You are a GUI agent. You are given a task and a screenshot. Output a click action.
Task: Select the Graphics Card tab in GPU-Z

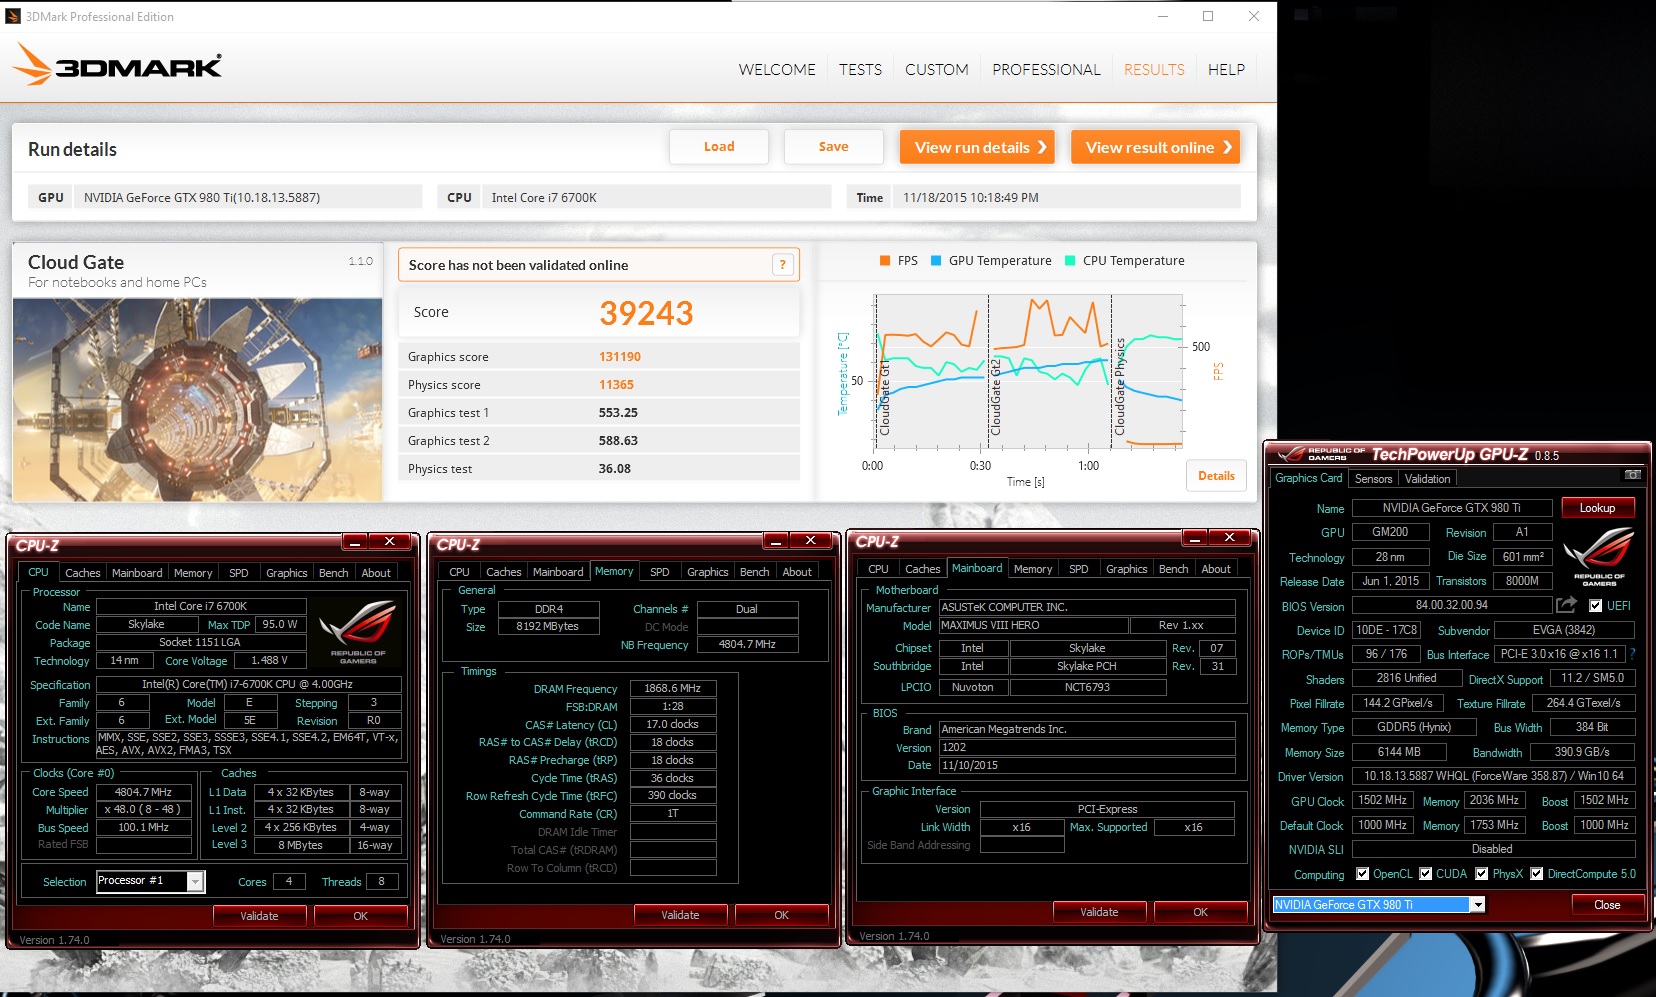[1308, 478]
